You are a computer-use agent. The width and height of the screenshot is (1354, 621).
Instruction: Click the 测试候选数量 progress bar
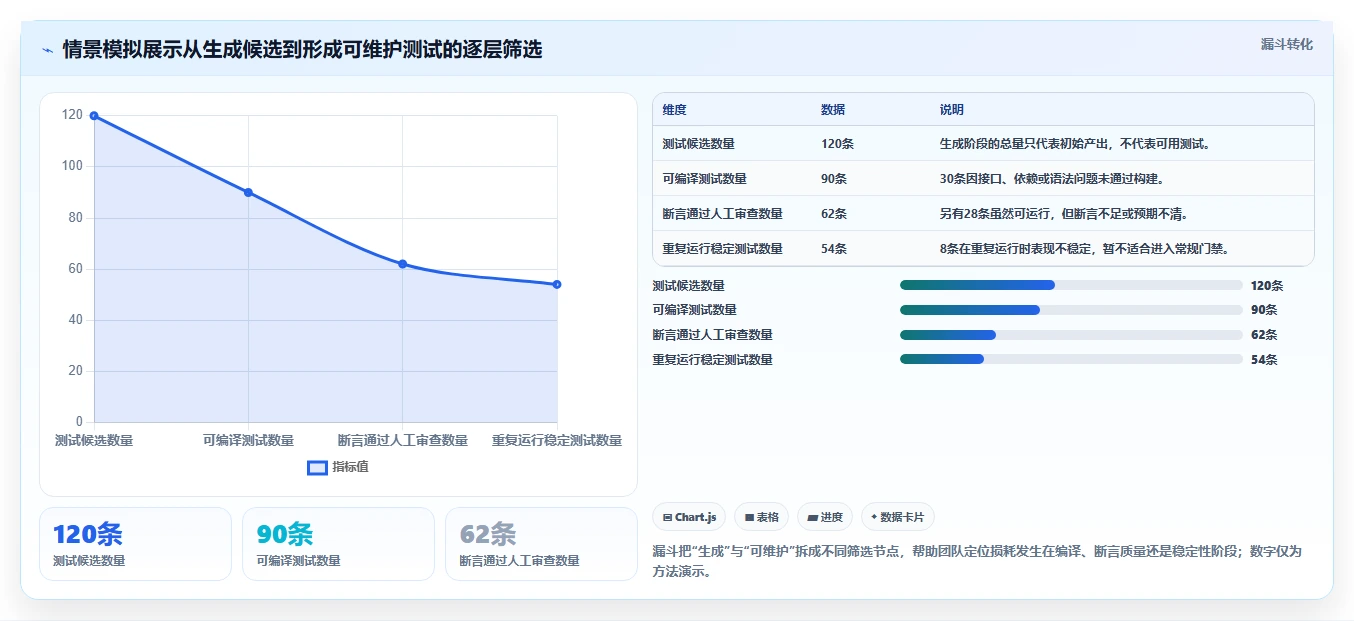(x=1071, y=285)
